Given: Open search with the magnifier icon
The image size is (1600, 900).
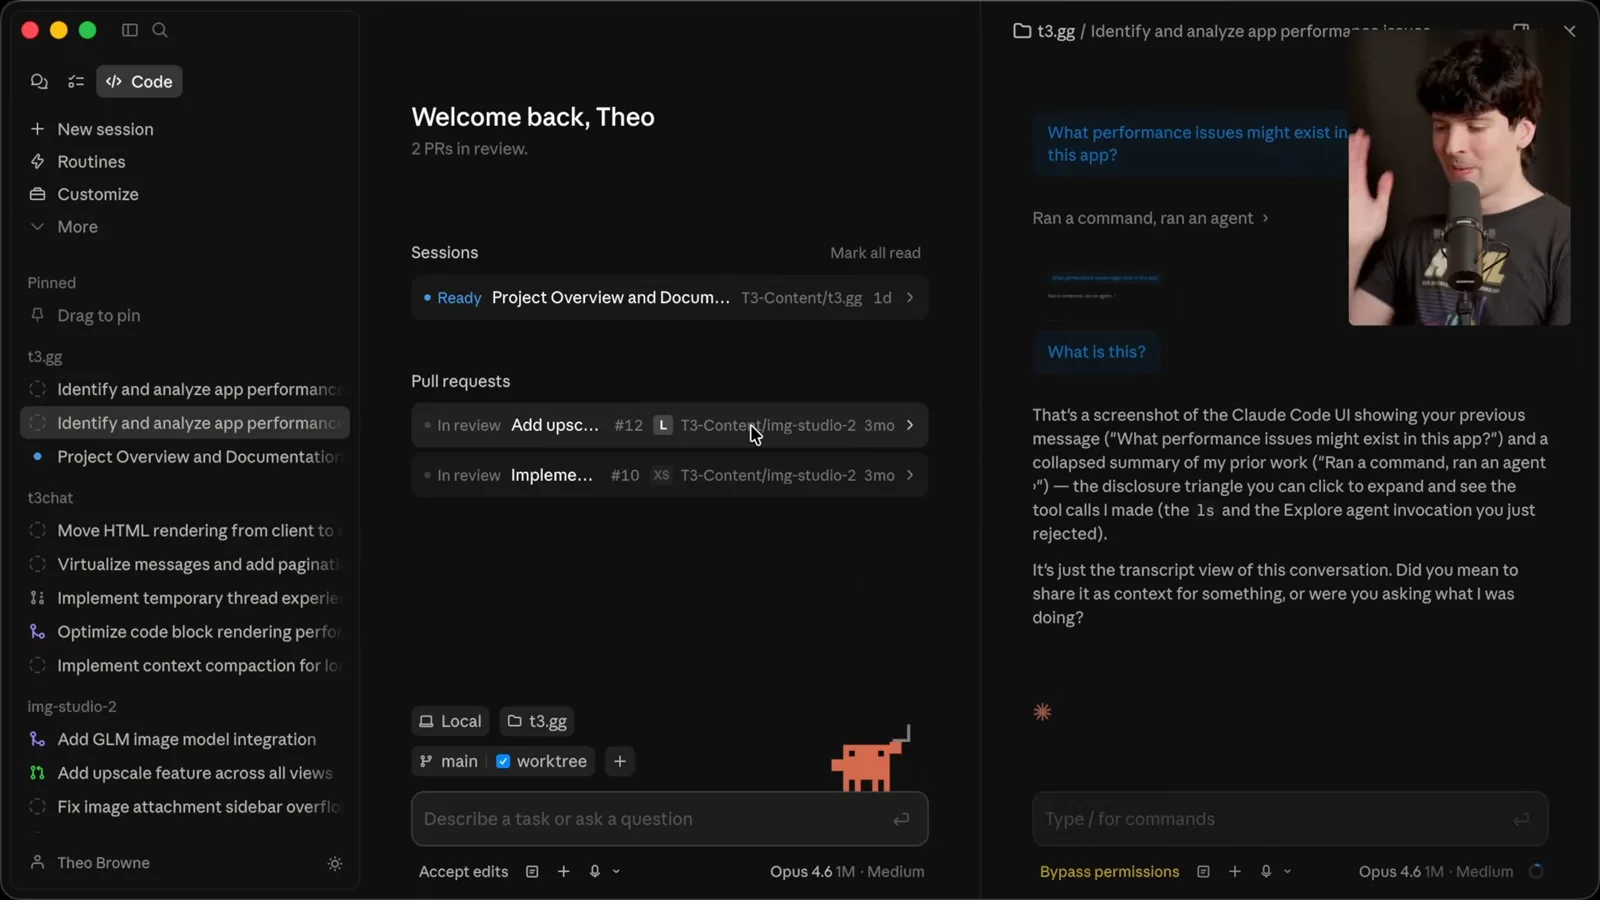Looking at the screenshot, I should click(160, 30).
